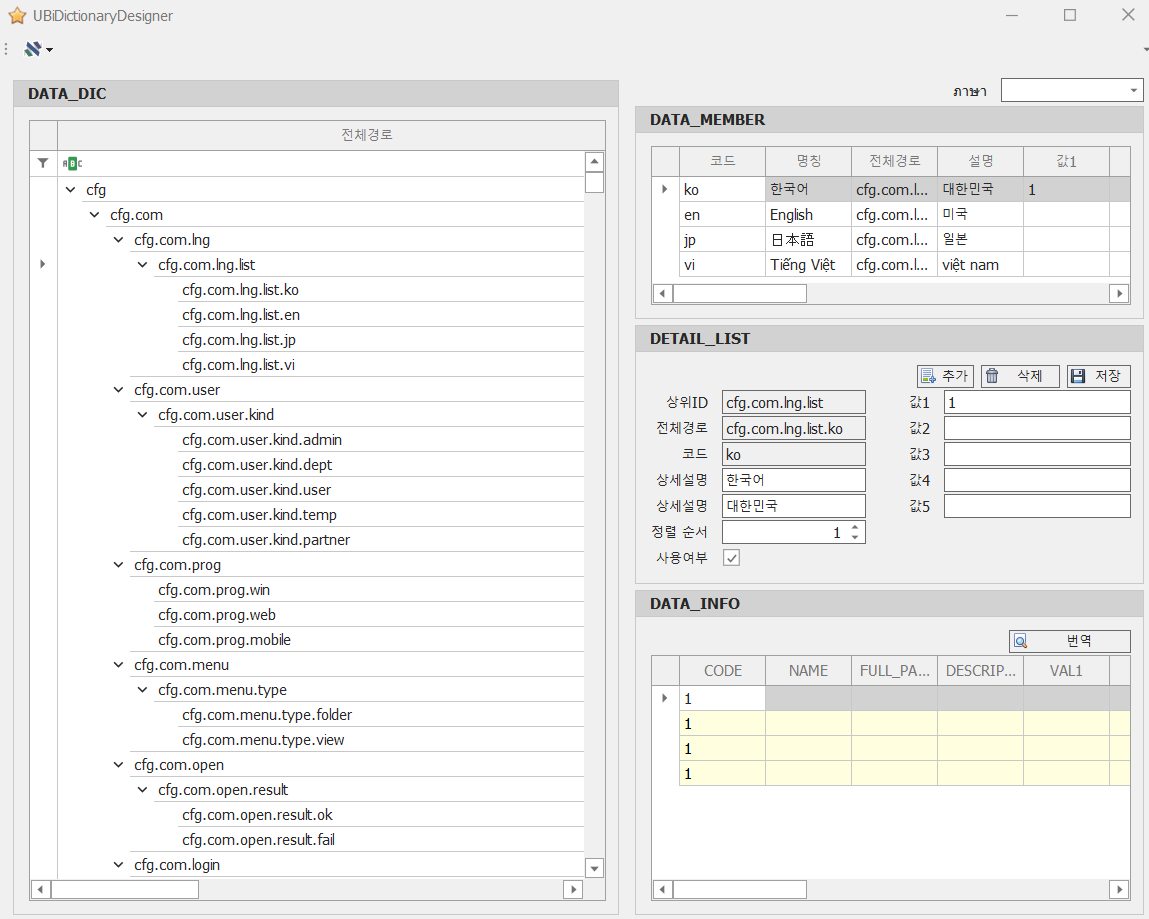Collapse the cfg.com.lng node
This screenshot has width=1149, height=919.
pyautogui.click(x=119, y=240)
